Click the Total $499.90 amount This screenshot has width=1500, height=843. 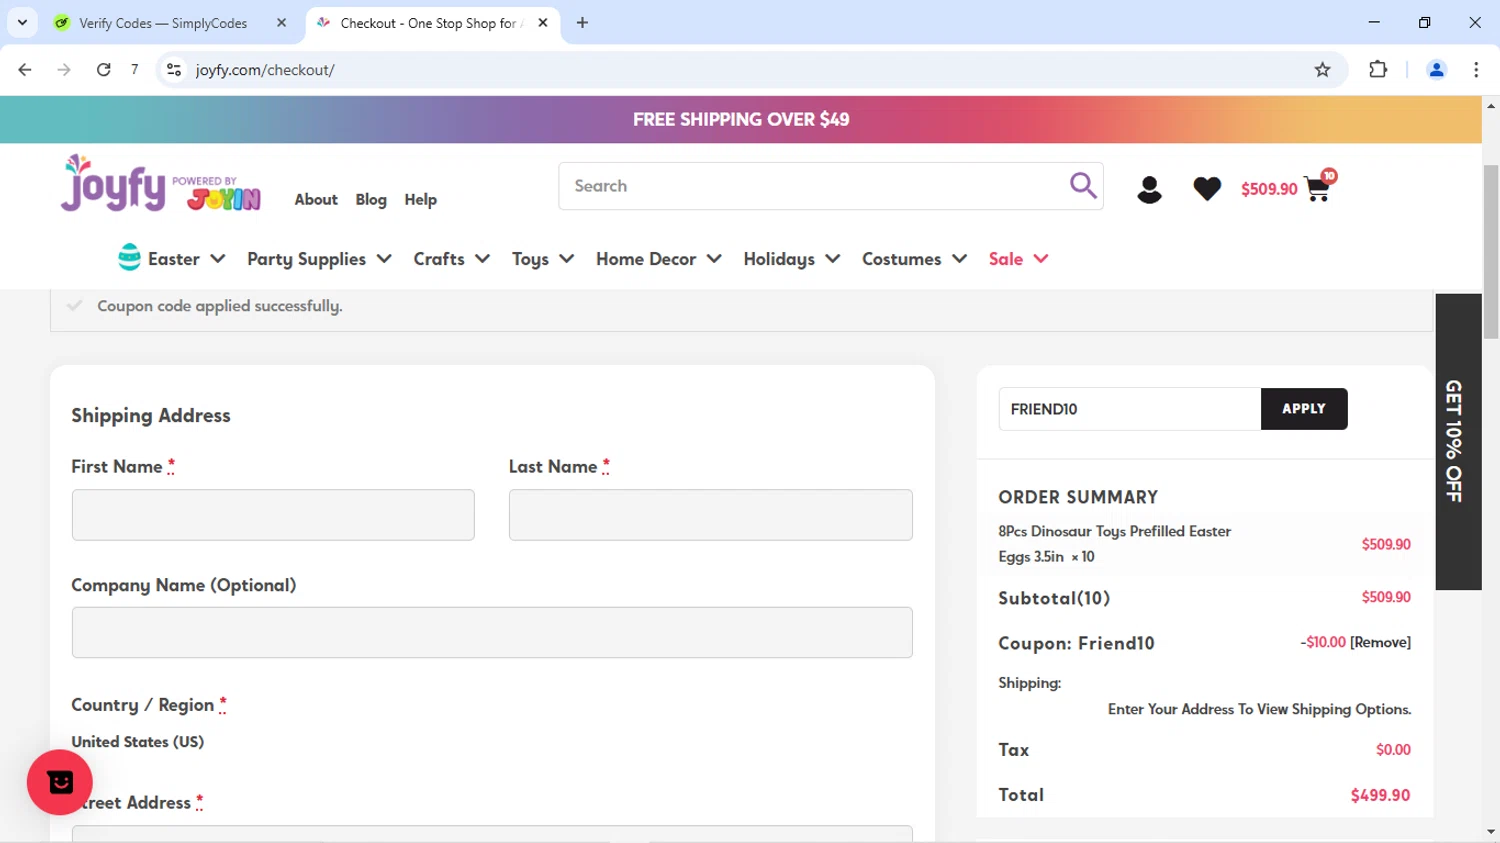tap(1380, 796)
